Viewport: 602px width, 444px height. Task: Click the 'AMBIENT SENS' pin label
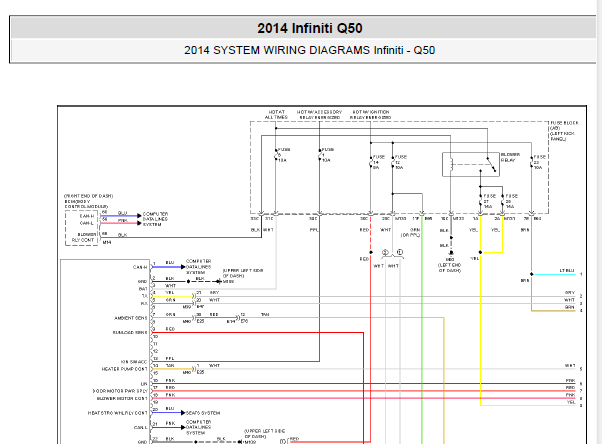pyautogui.click(x=131, y=318)
